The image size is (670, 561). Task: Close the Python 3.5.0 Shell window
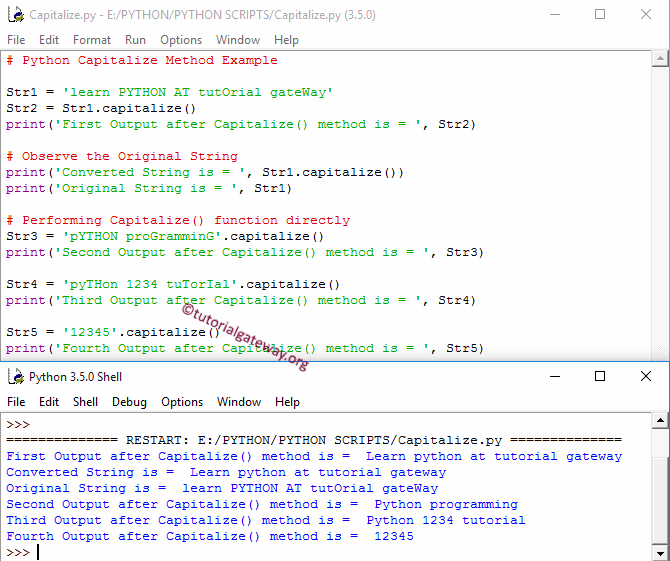coord(646,376)
